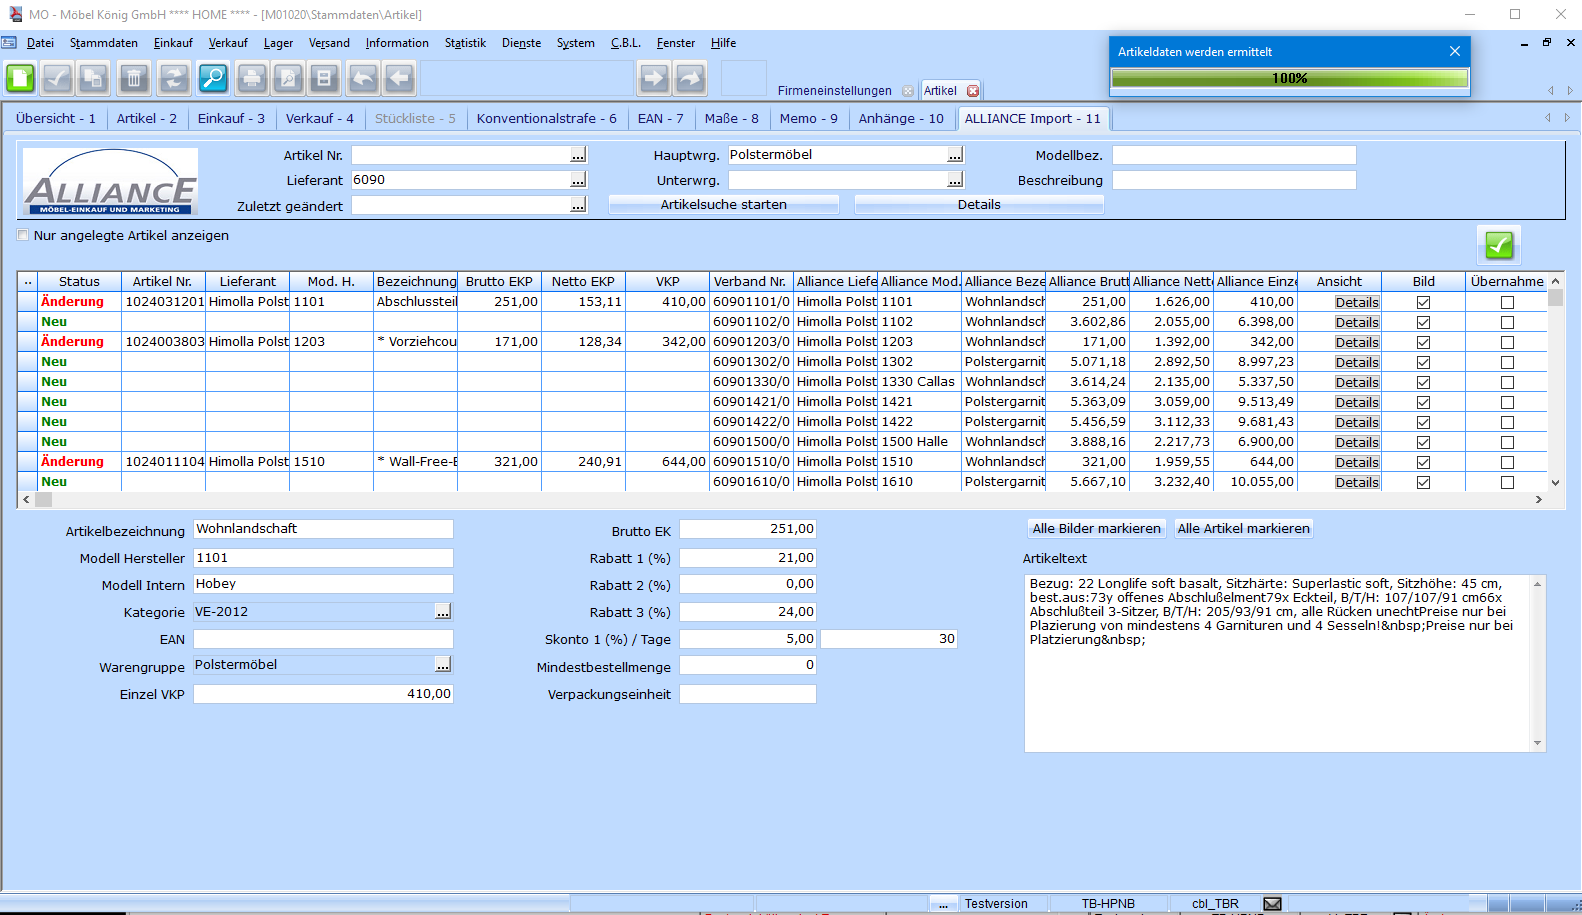Click the 100% progress bar
Viewport: 1582px width, 915px height.
click(x=1290, y=78)
